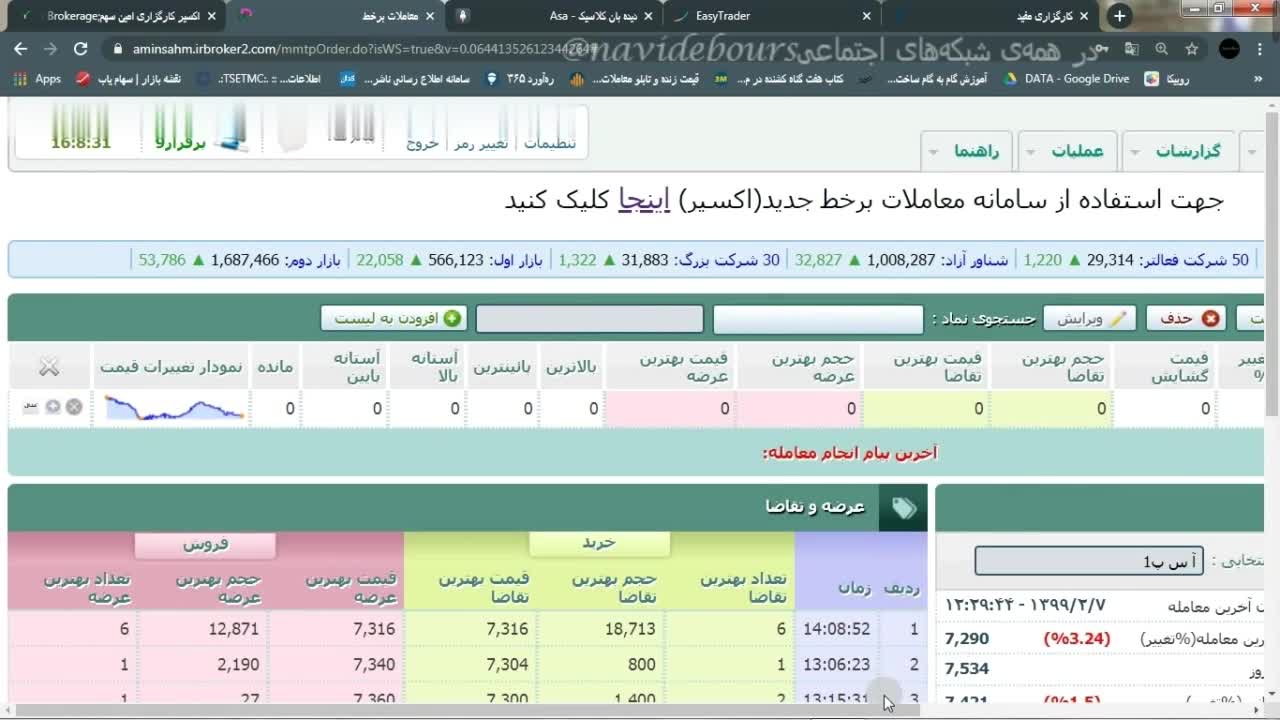The image size is (1280, 720).
Task: Close the 'Asa - دیده بان کلاسیک' tab
Action: (x=648, y=16)
